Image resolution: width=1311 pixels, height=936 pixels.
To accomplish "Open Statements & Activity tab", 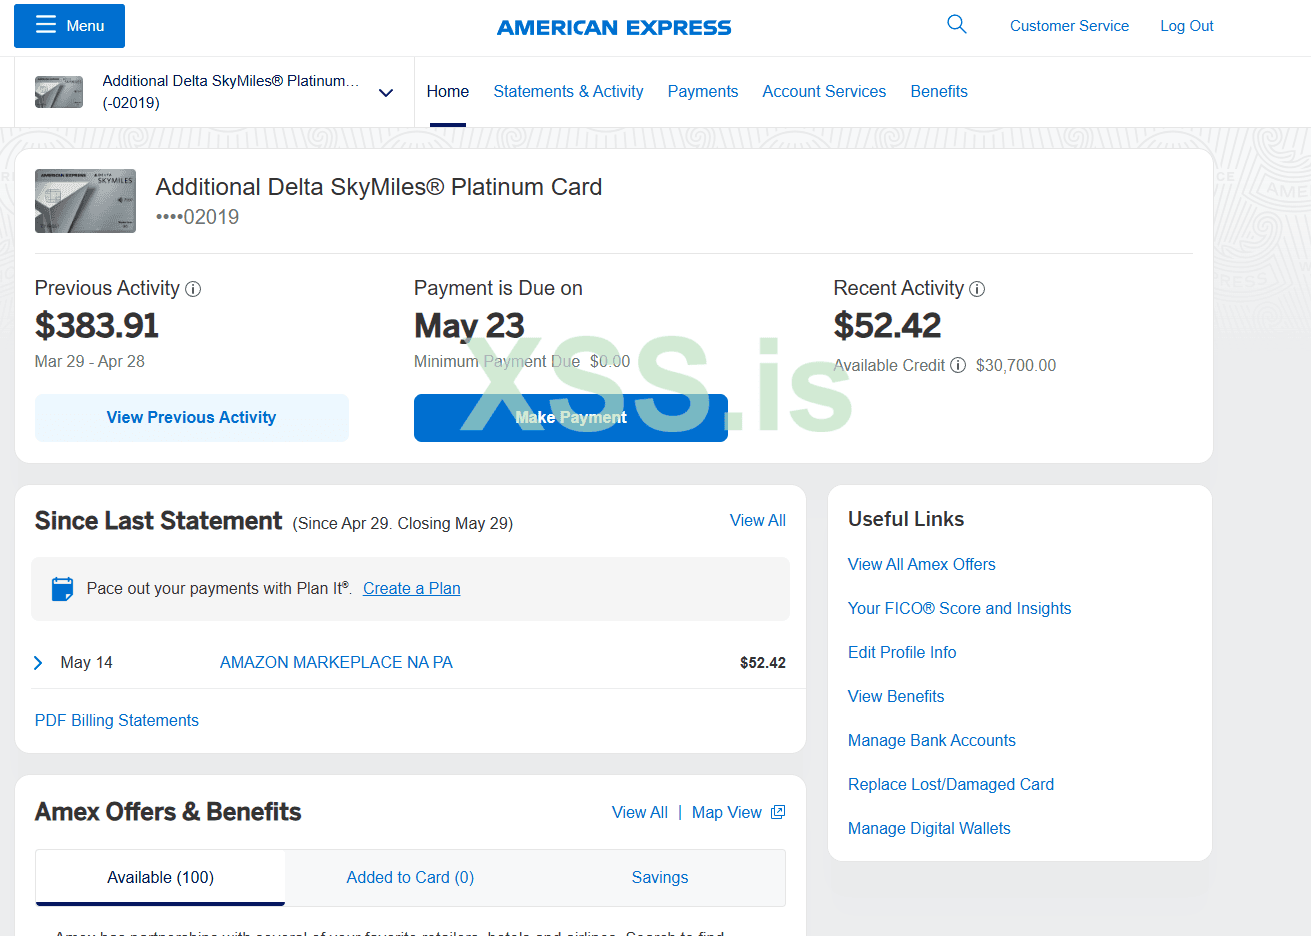I will (x=568, y=91).
